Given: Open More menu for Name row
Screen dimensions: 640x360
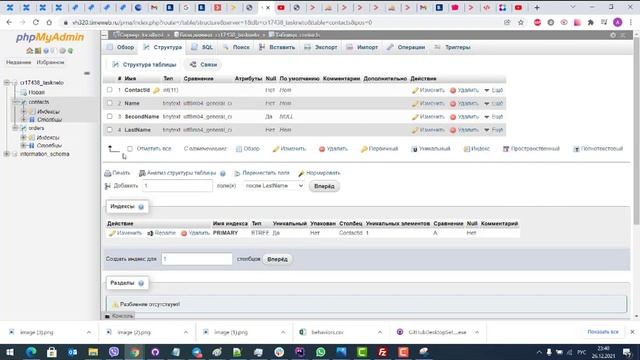Looking at the screenshot, I should pyautogui.click(x=493, y=103).
